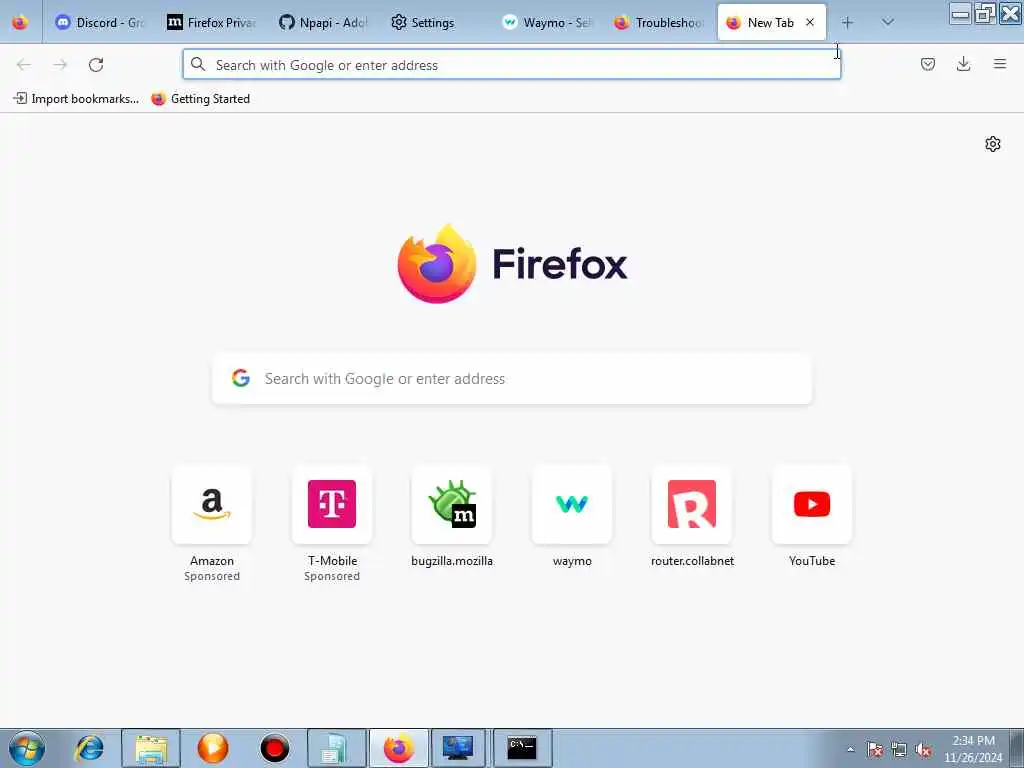The image size is (1024, 768).
Task: Switch to the Waymo tab
Action: [x=547, y=22]
